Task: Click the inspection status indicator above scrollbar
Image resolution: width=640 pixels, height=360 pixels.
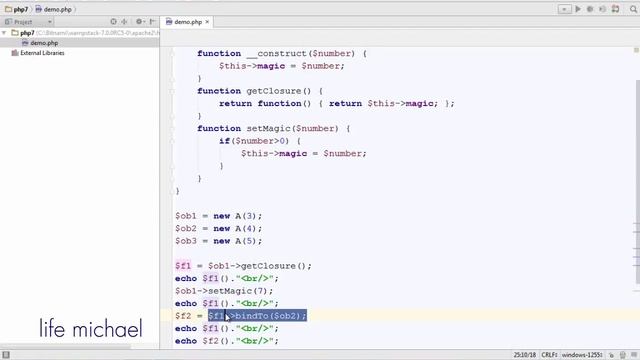Action: pyautogui.click(x=636, y=50)
